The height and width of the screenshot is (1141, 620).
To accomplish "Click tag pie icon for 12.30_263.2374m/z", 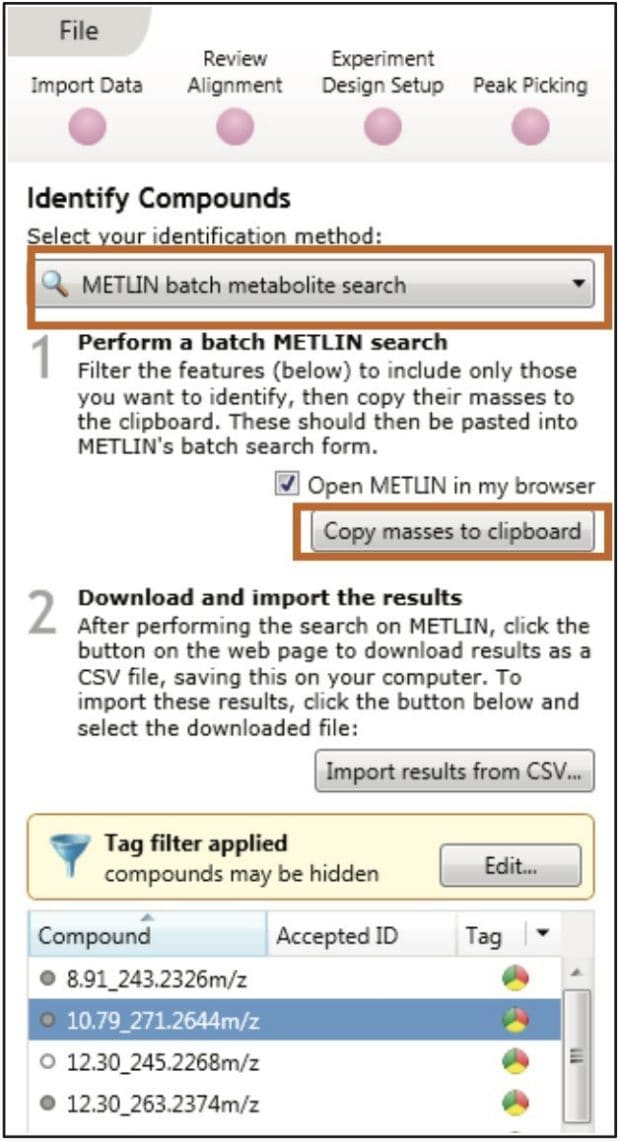I will 515,1103.
